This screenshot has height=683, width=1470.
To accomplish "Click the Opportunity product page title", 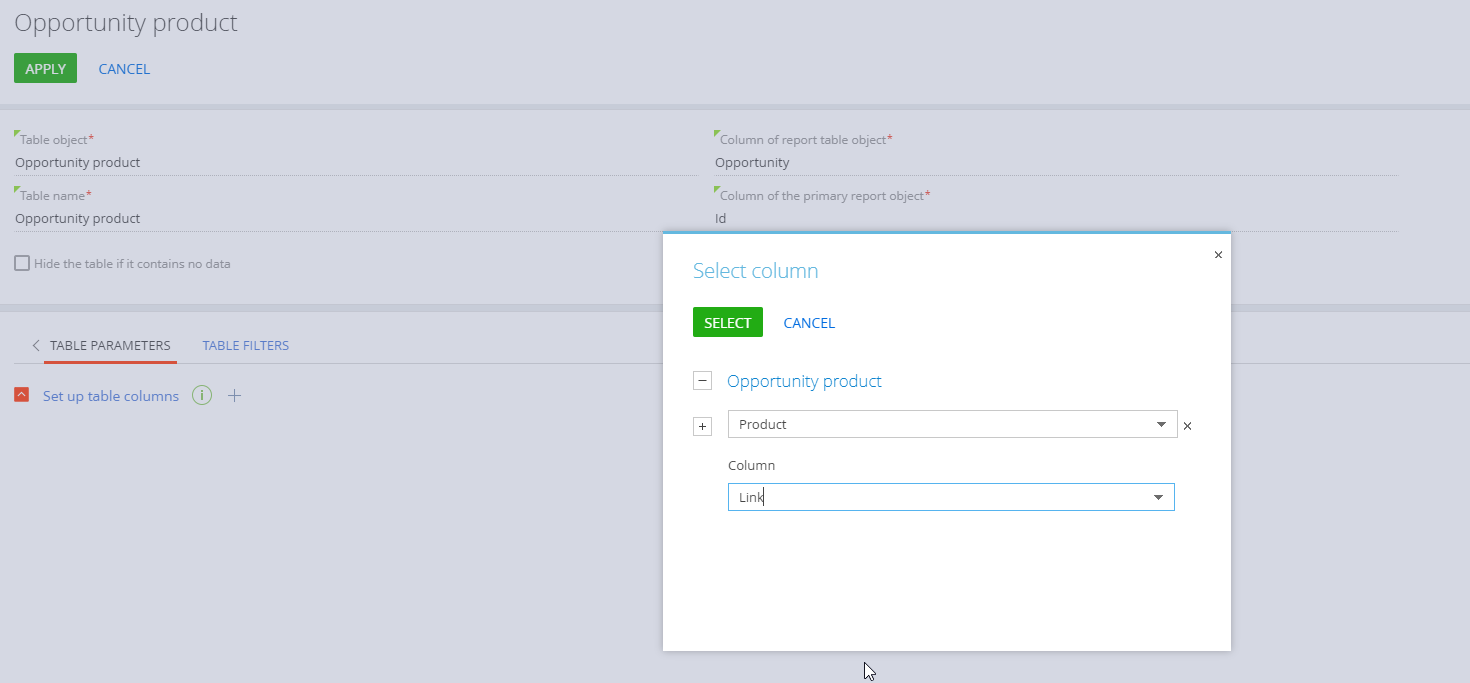I will click(126, 22).
